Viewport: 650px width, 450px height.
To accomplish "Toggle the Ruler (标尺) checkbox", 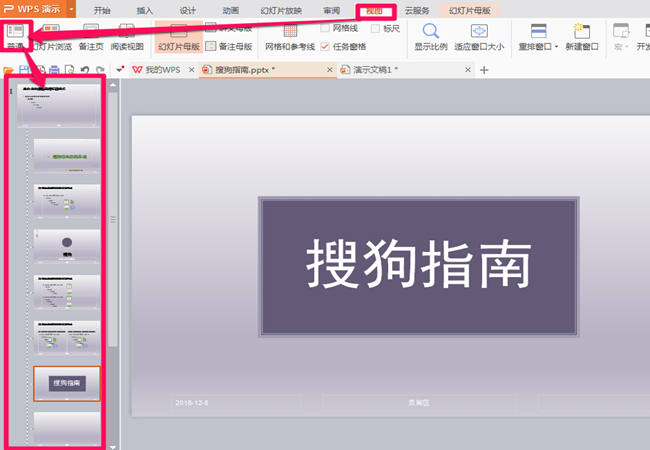I will tap(376, 28).
